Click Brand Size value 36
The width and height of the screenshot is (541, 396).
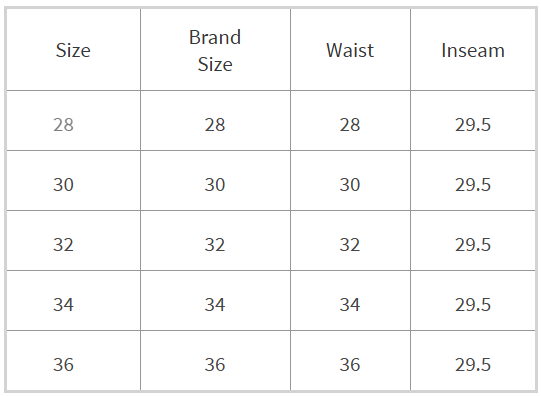215,365
